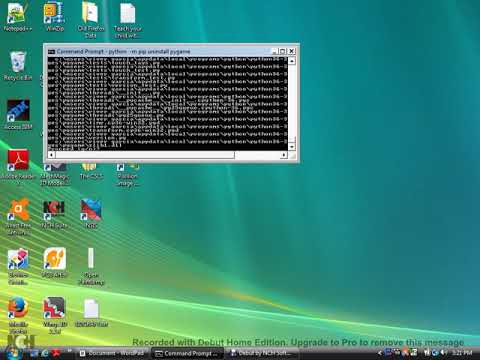Close the Command Prompt window
Image resolution: width=480 pixels, height=360 pixels.
click(x=291, y=51)
